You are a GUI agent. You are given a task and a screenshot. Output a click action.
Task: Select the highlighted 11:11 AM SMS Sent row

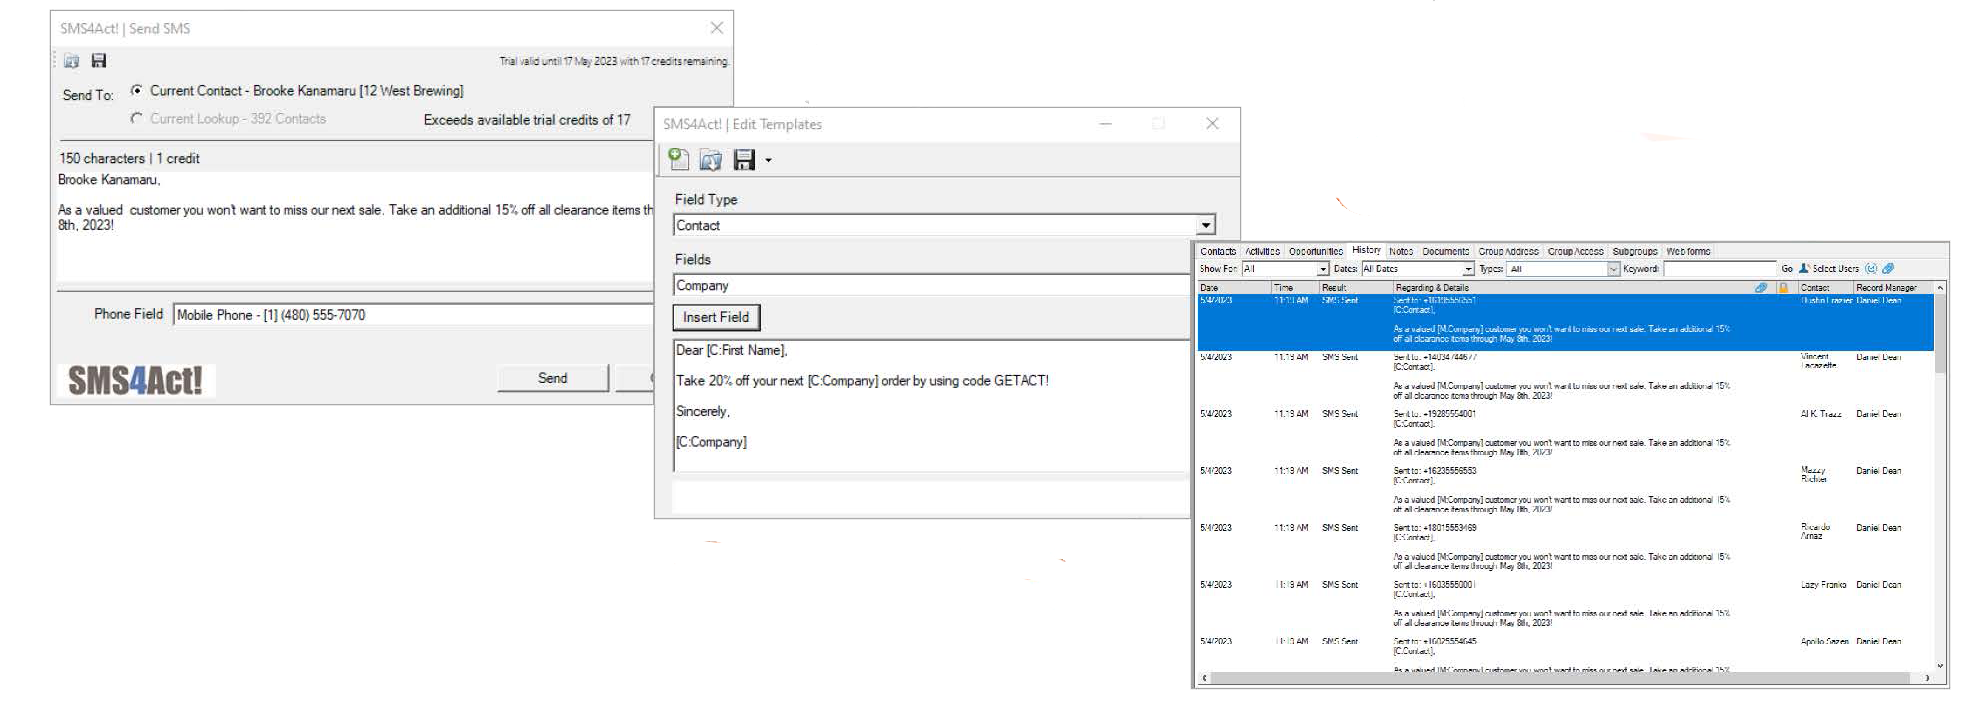click(1565, 322)
